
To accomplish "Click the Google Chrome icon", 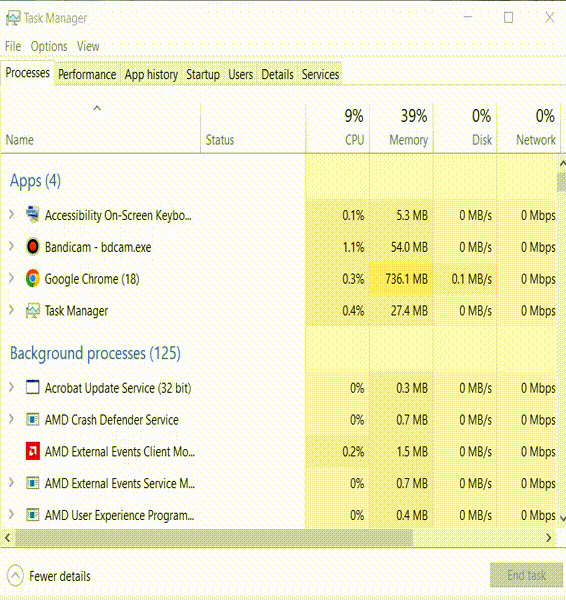I will point(33,279).
